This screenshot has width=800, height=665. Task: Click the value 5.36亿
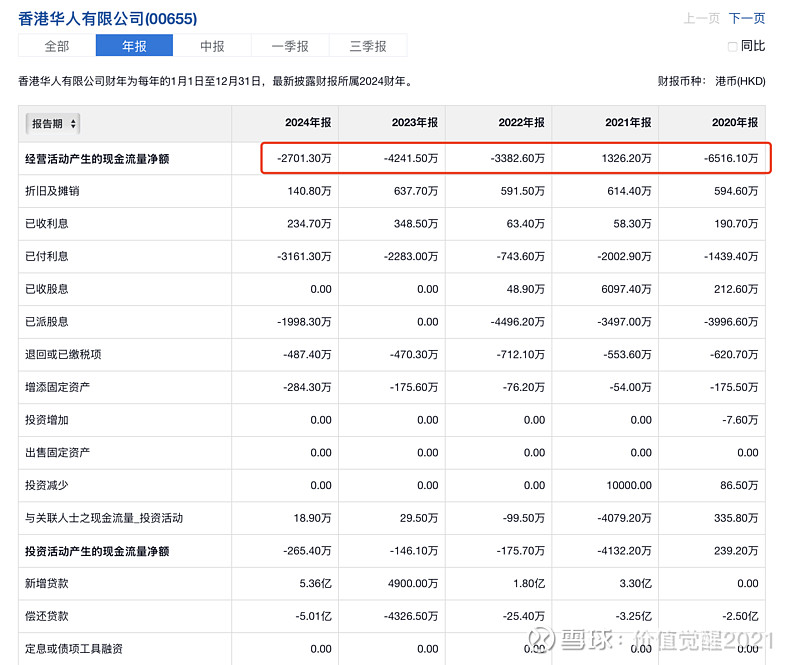[315, 583]
